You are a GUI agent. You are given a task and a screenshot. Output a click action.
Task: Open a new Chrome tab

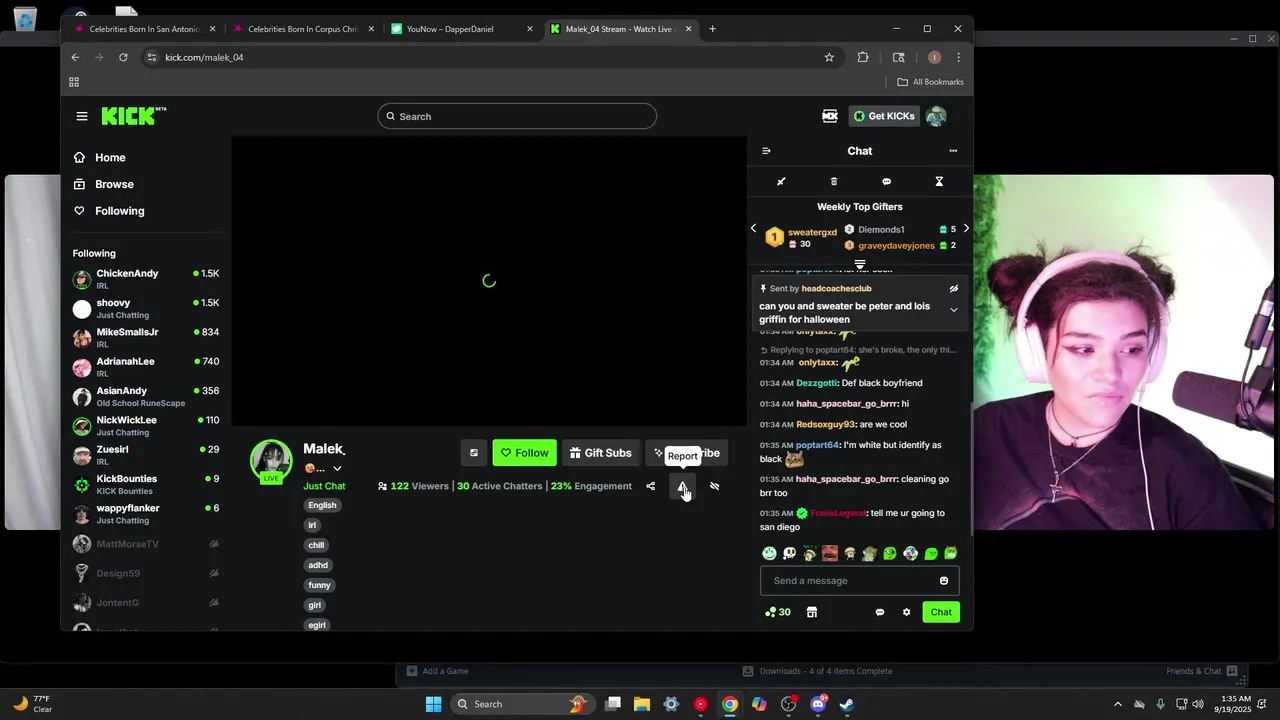(712, 29)
